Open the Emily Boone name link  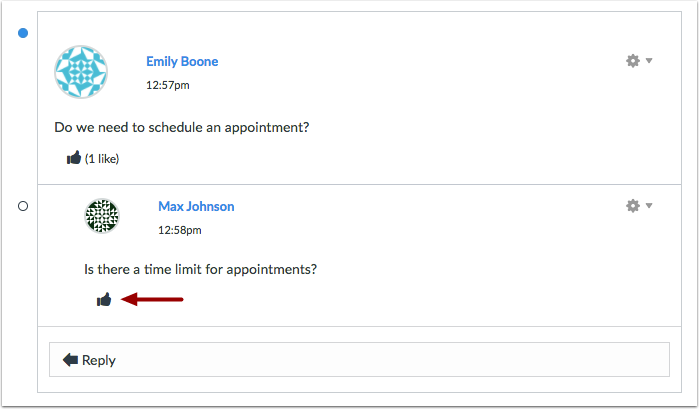pyautogui.click(x=182, y=62)
